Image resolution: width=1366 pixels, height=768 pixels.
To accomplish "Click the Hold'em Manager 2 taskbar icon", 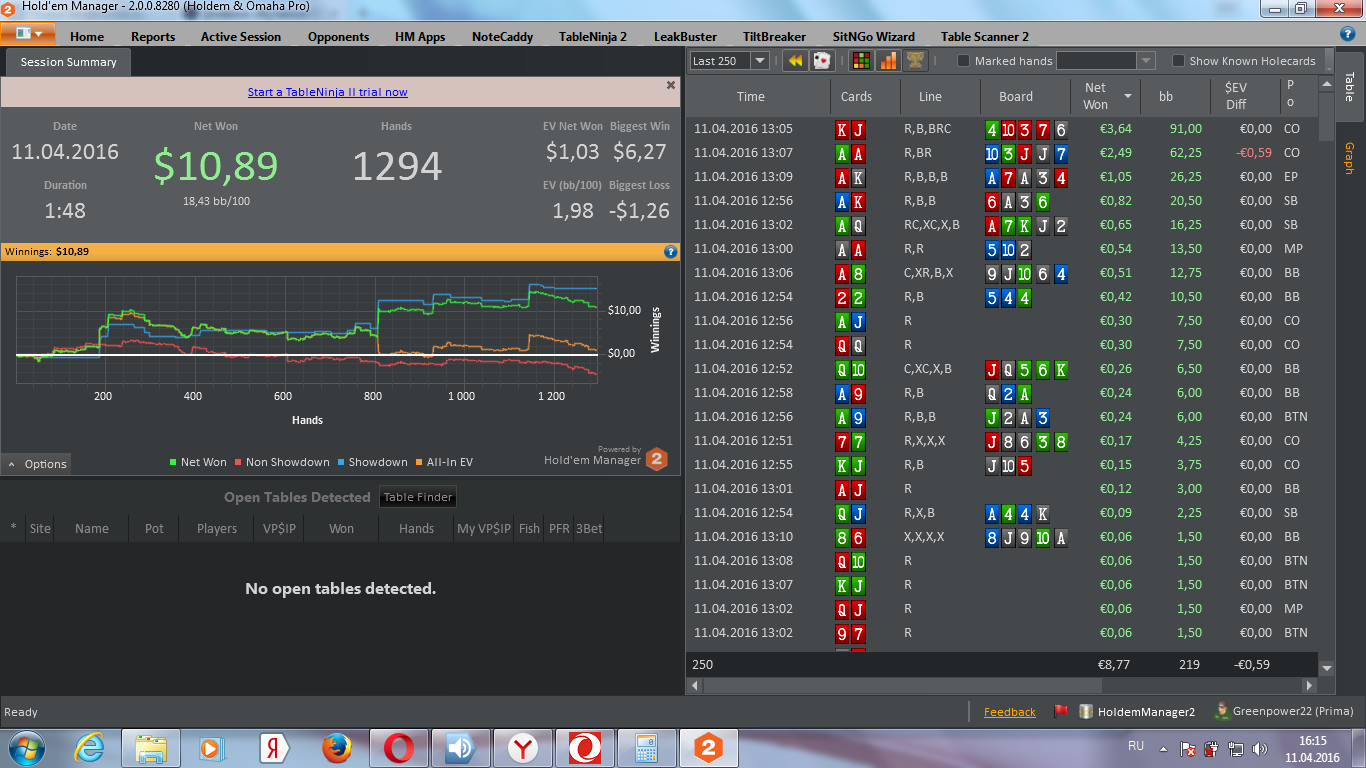I will [709, 748].
